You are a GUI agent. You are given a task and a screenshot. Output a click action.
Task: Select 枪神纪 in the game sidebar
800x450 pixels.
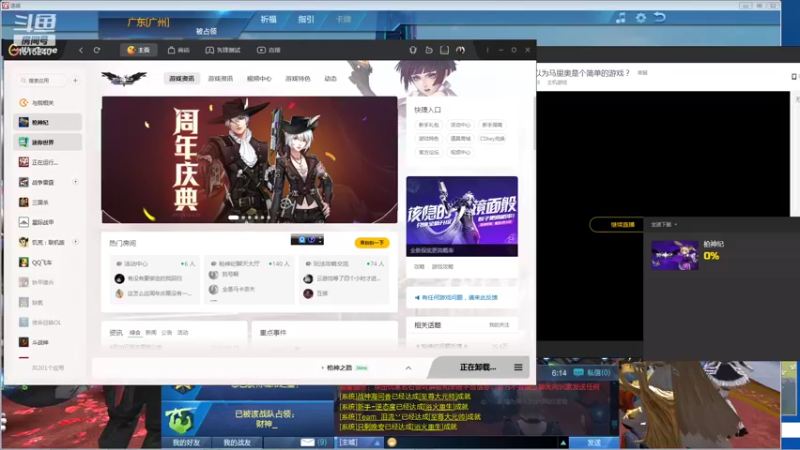pos(47,122)
